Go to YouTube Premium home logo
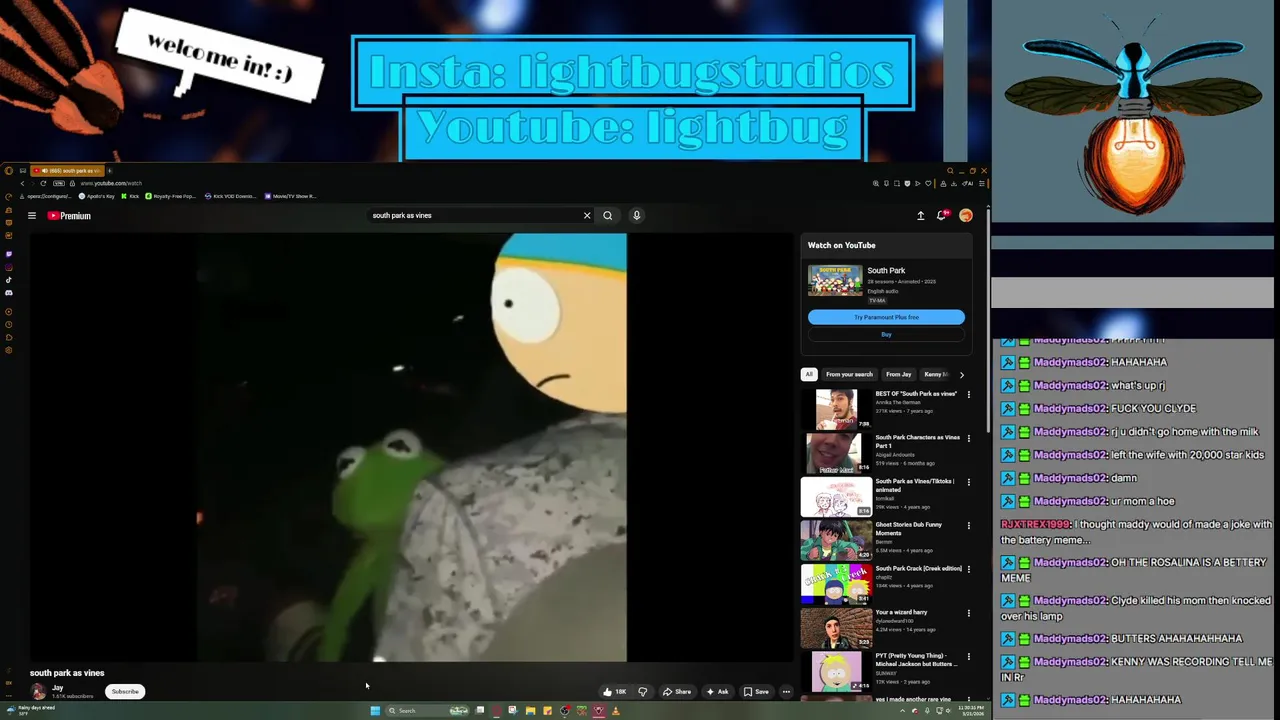This screenshot has width=1280, height=720. (x=69, y=216)
